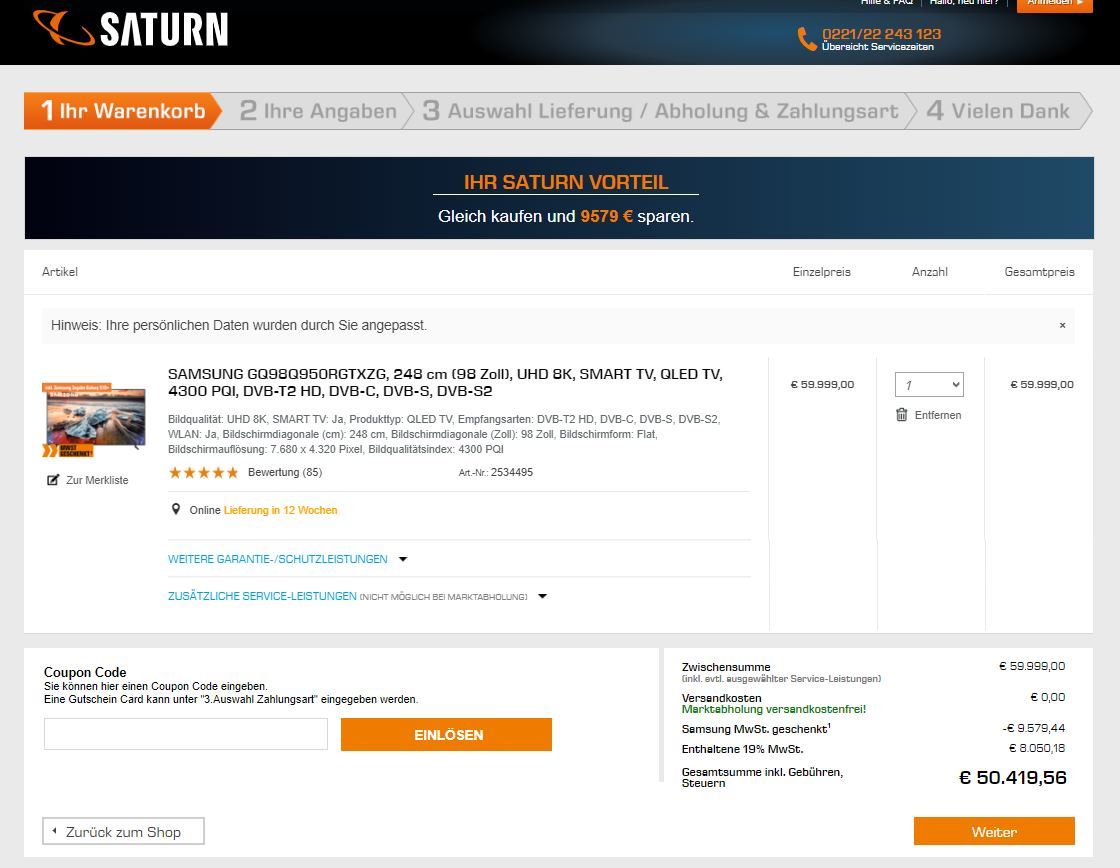Click the Ihr Saturn Vorteil banner

pos(559,198)
